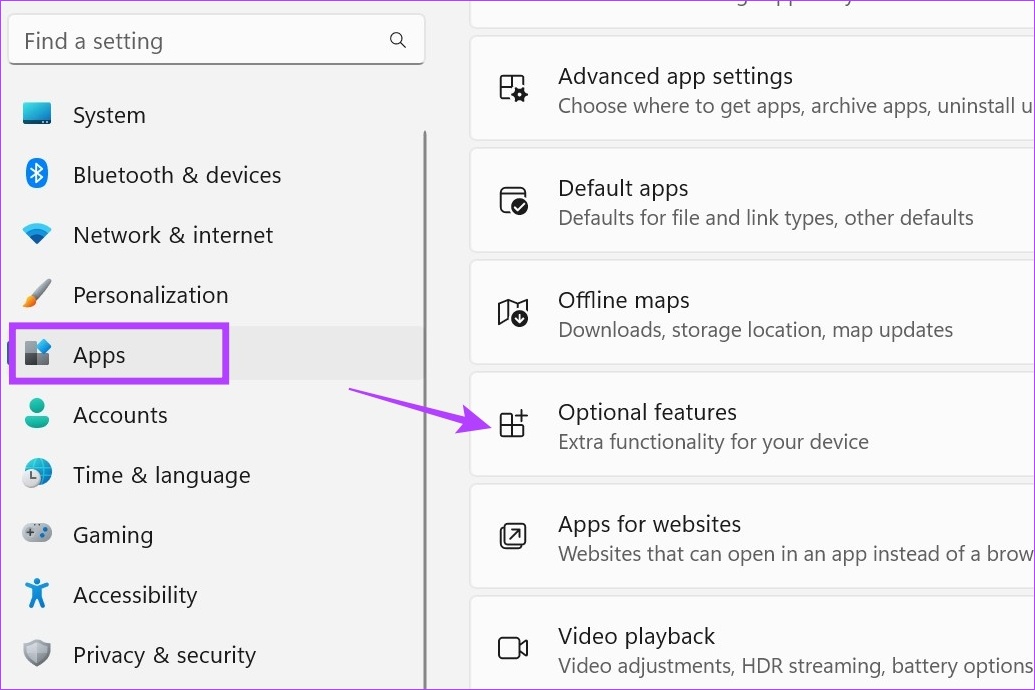Click the Default apps checkmark icon
1035x690 pixels.
point(513,201)
